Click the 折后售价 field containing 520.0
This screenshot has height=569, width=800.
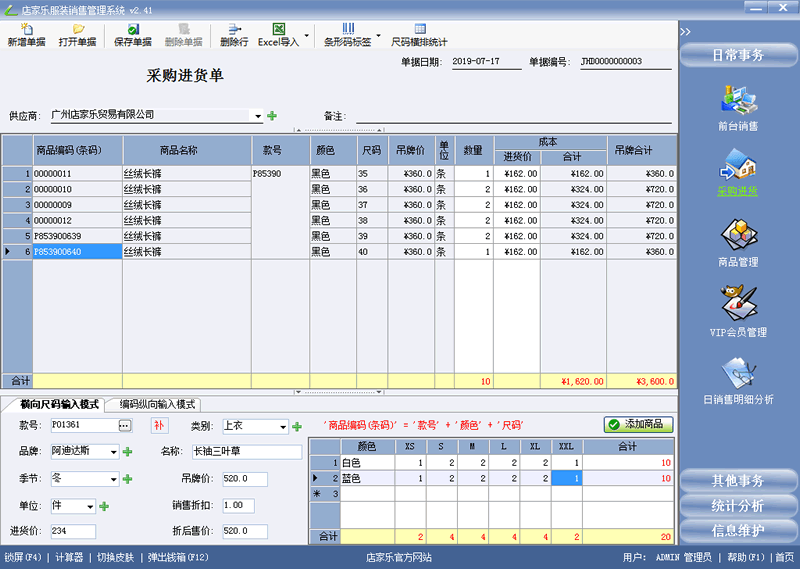click(x=244, y=531)
